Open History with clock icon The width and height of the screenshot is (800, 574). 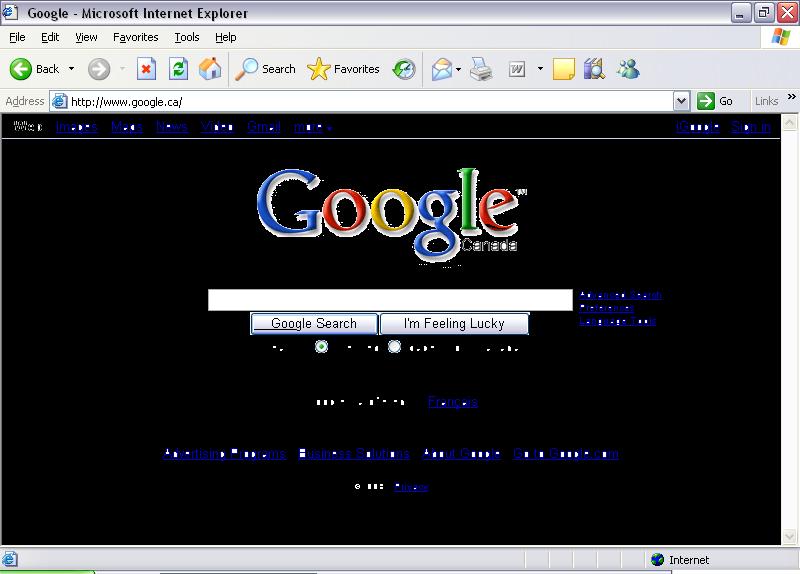404,69
